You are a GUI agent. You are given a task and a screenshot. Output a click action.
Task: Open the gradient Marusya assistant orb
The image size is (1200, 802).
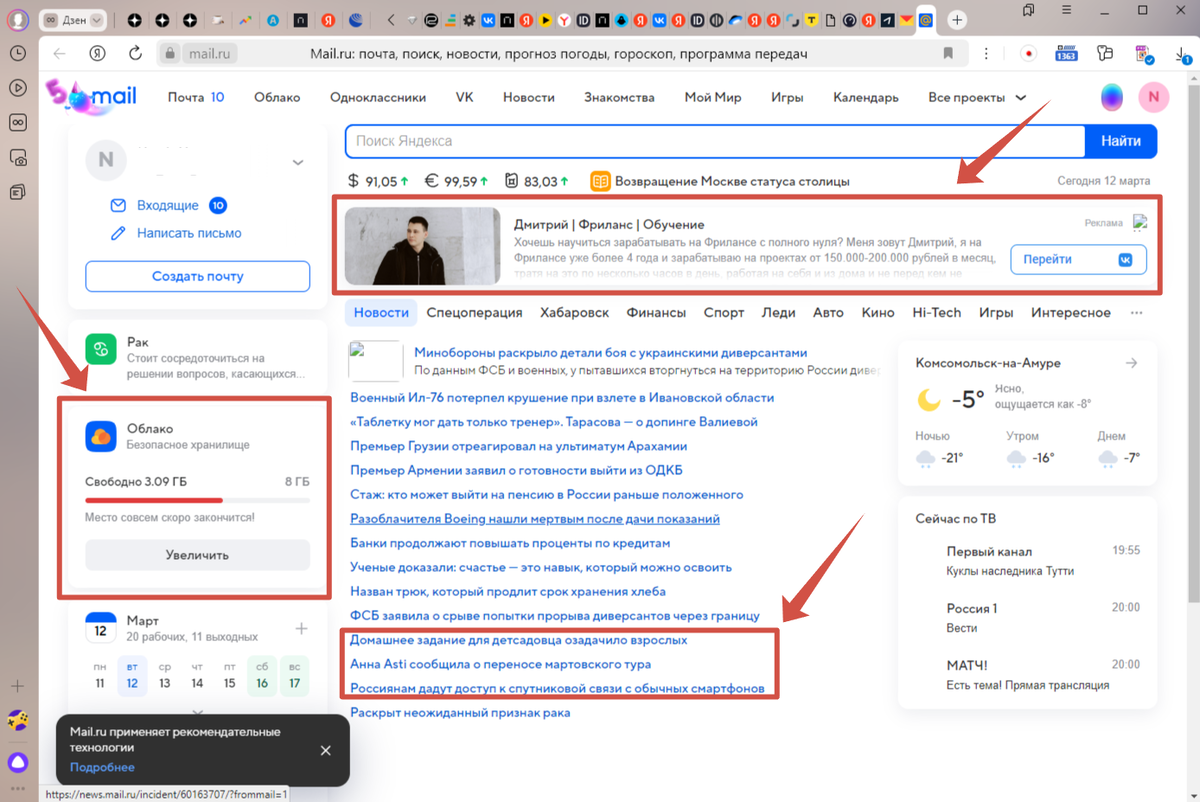pos(1112,97)
